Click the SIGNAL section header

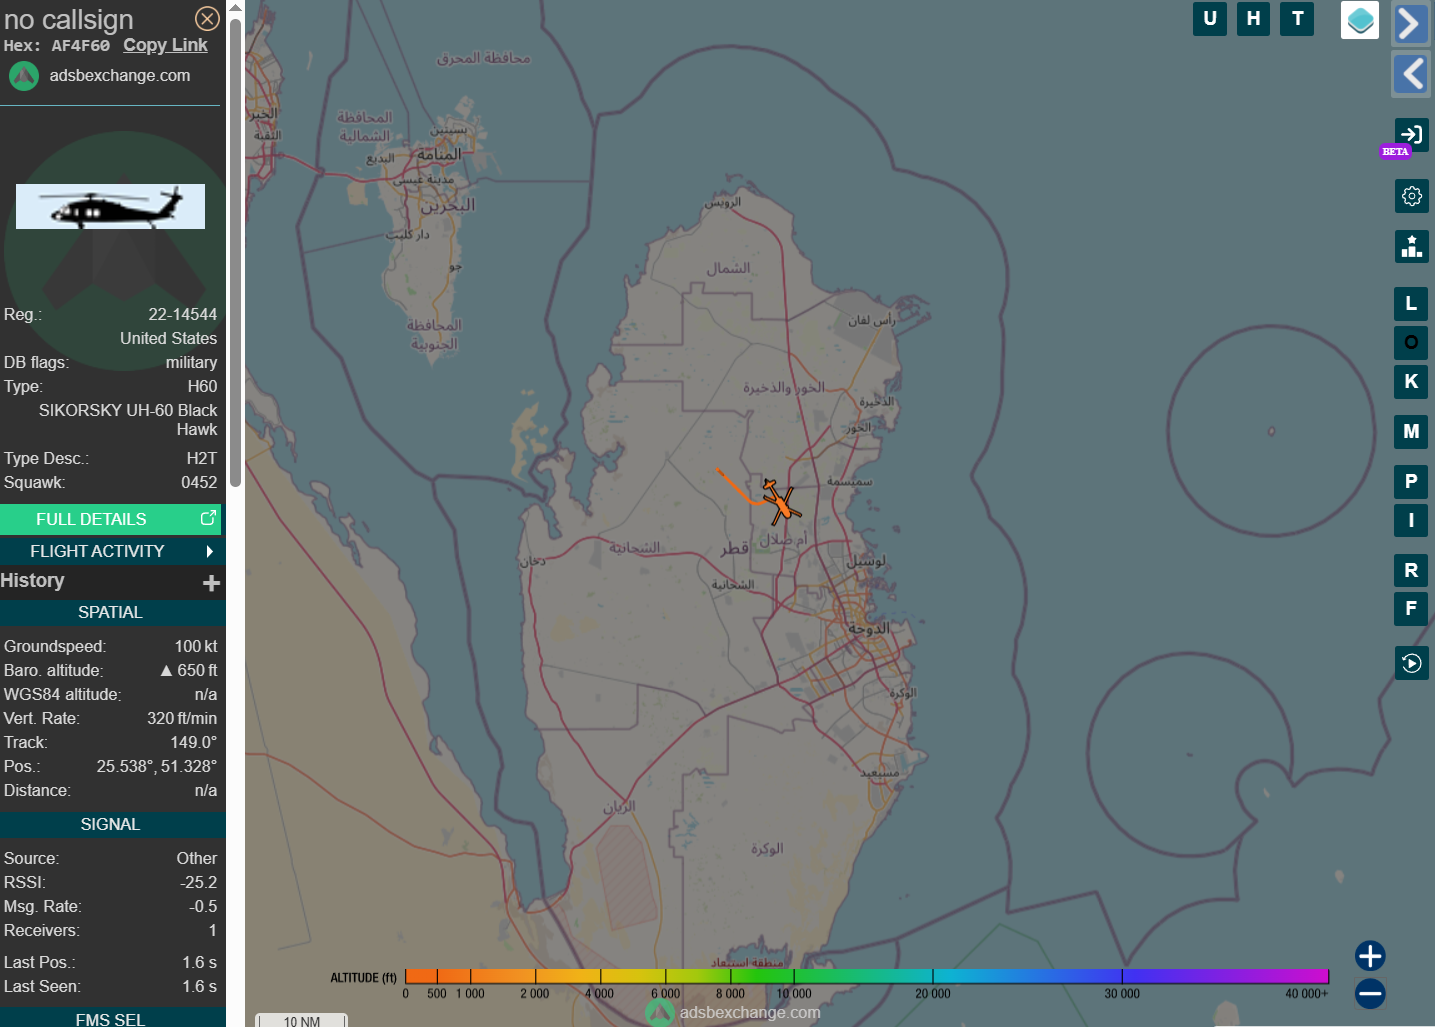pyautogui.click(x=110, y=824)
